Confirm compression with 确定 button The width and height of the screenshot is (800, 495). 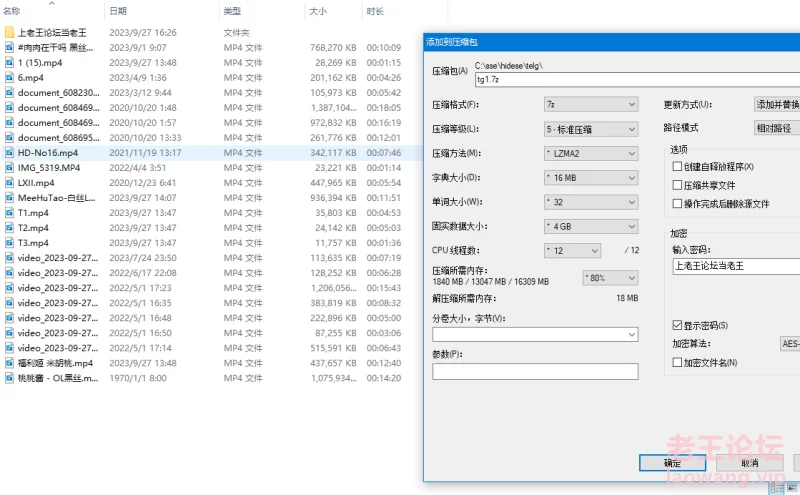click(x=672, y=463)
